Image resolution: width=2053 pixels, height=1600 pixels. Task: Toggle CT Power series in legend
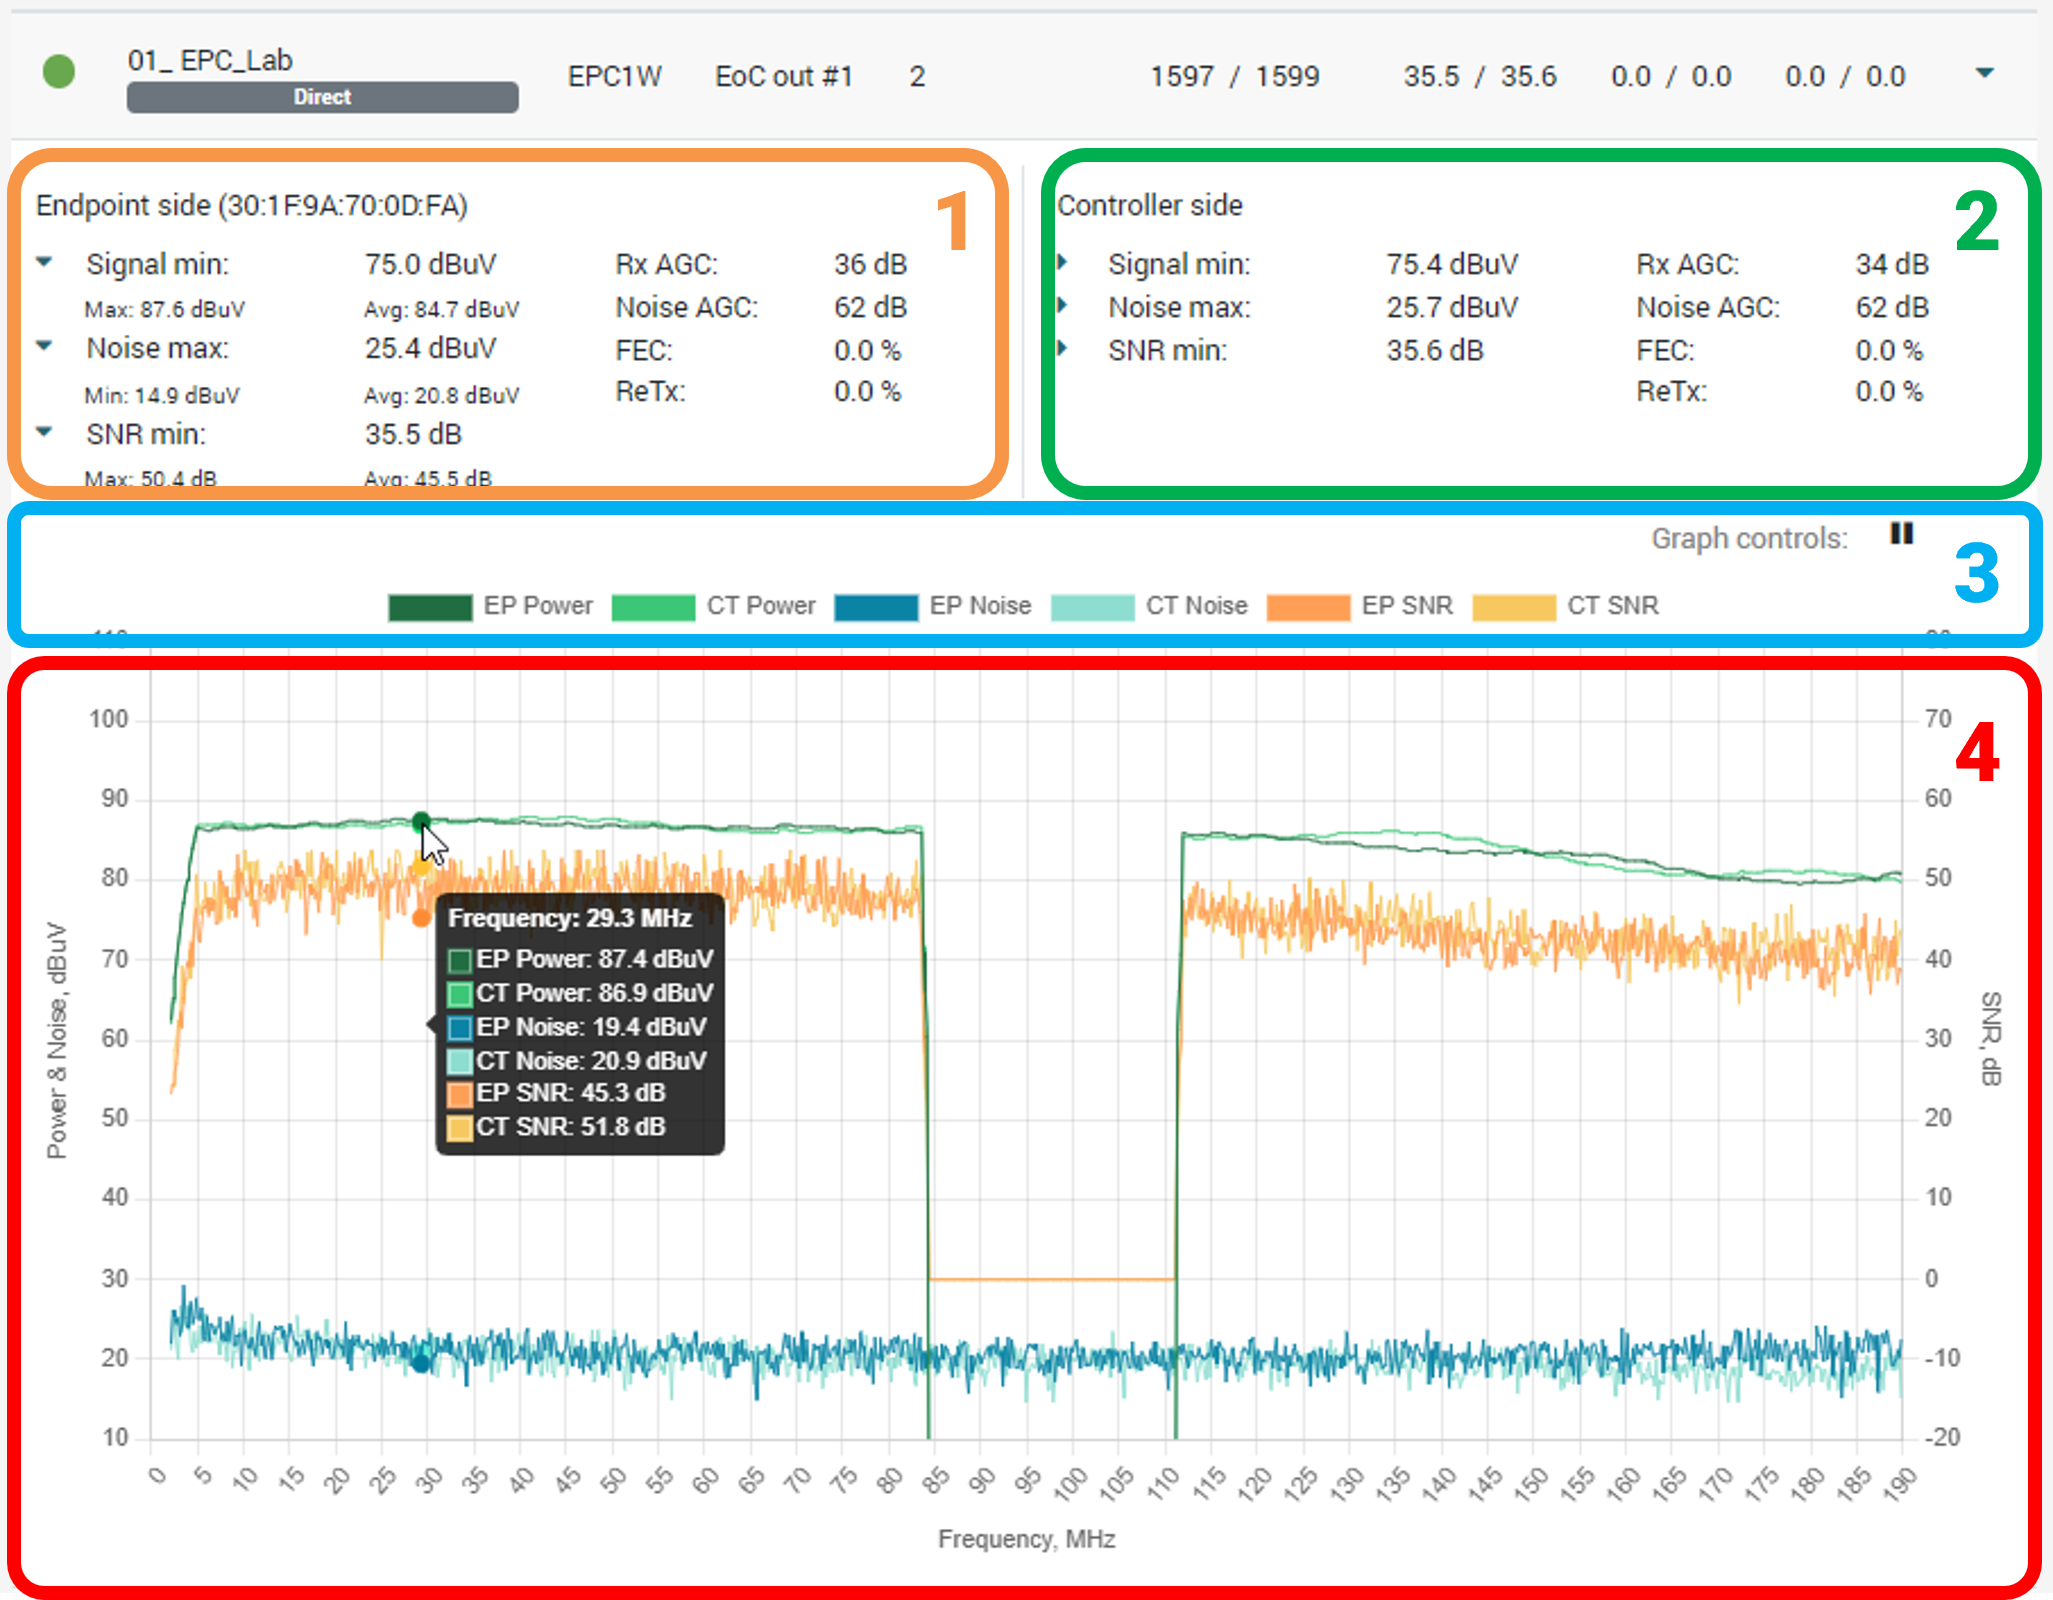[653, 607]
